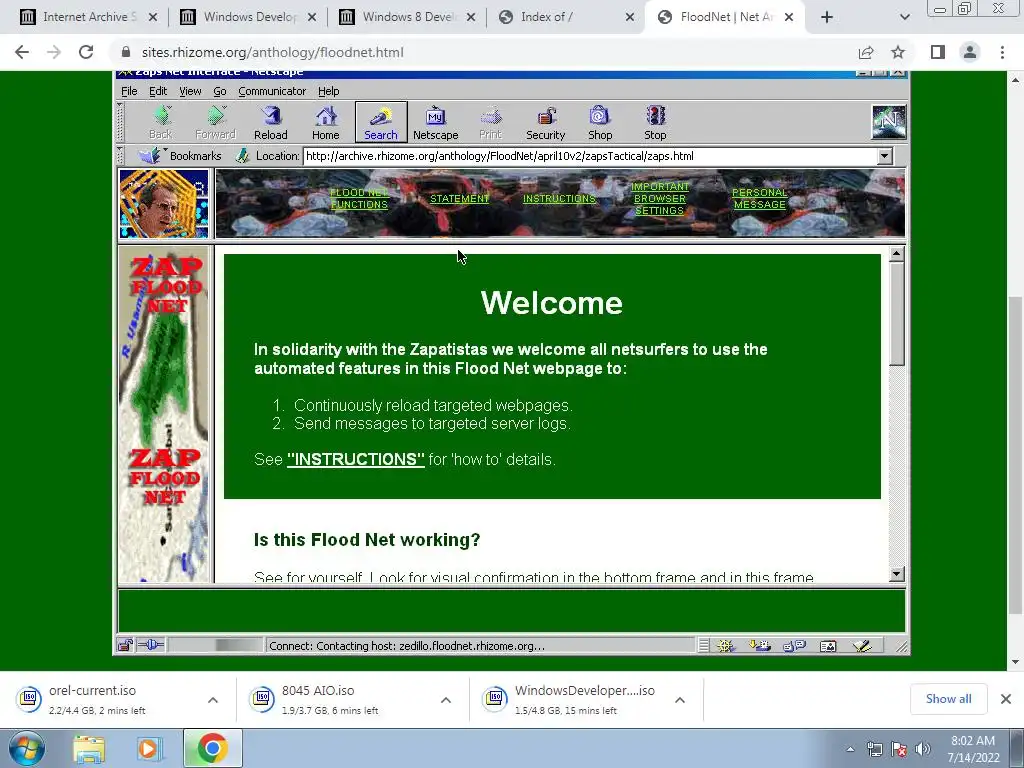Open Chrome profile avatar
The height and width of the screenshot is (768, 1024).
970,52
